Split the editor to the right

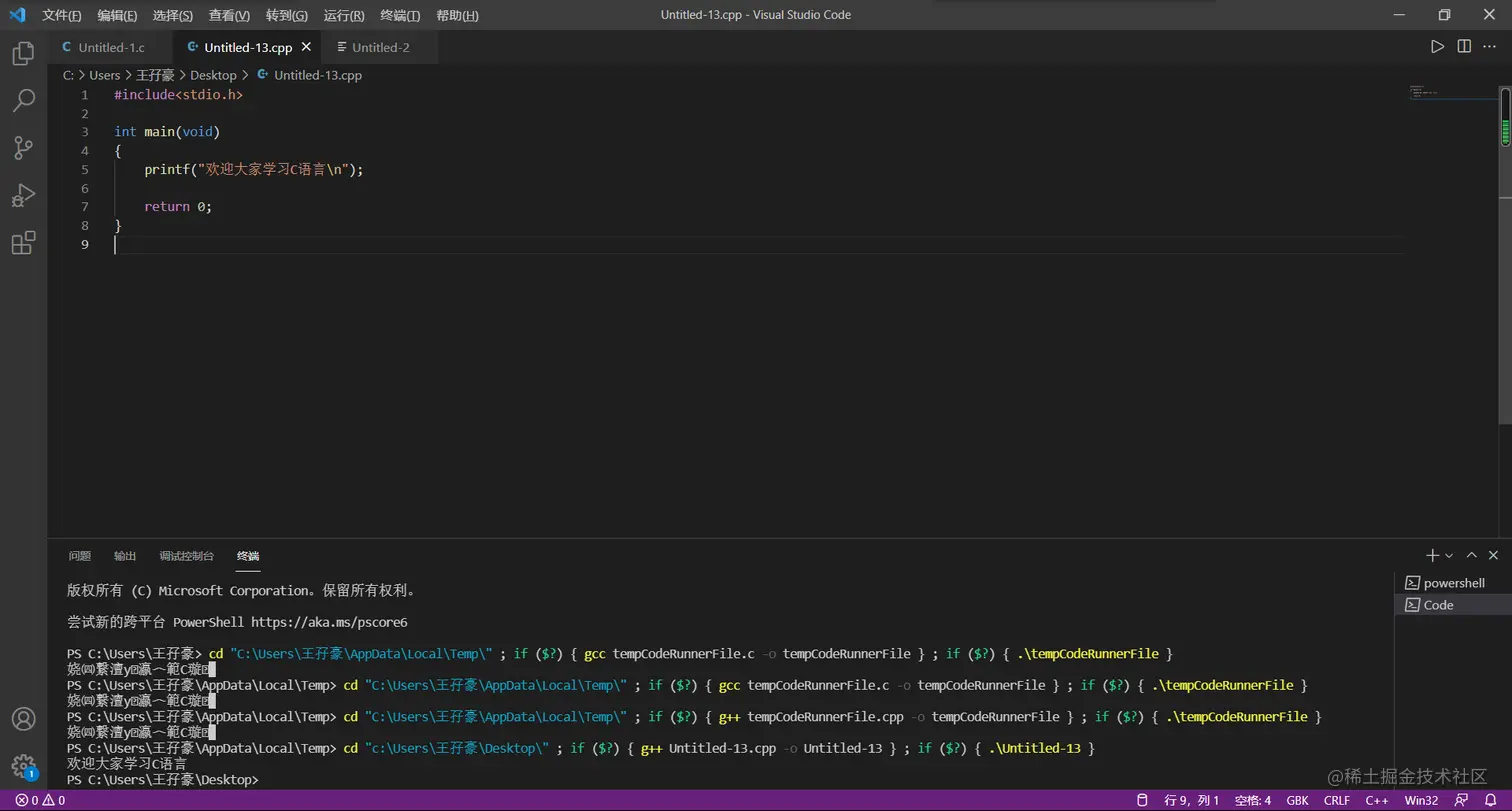(x=1464, y=46)
